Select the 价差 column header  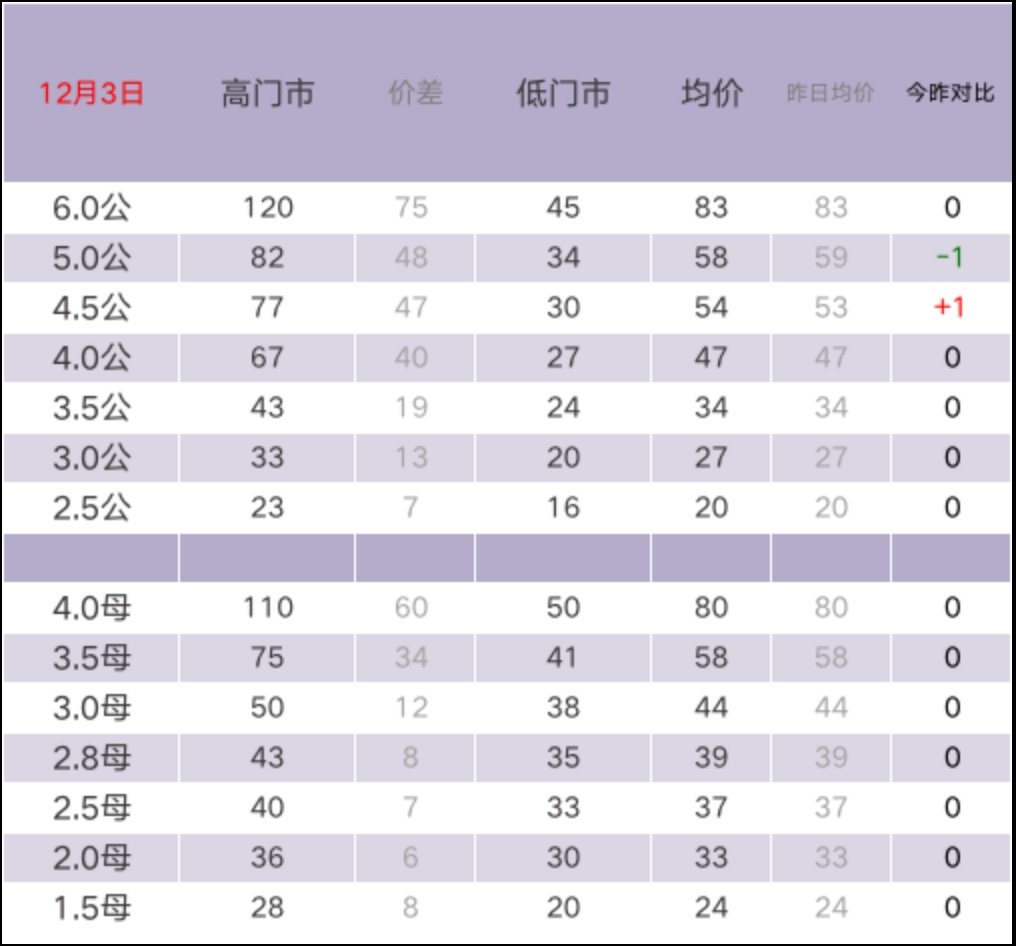tap(415, 93)
